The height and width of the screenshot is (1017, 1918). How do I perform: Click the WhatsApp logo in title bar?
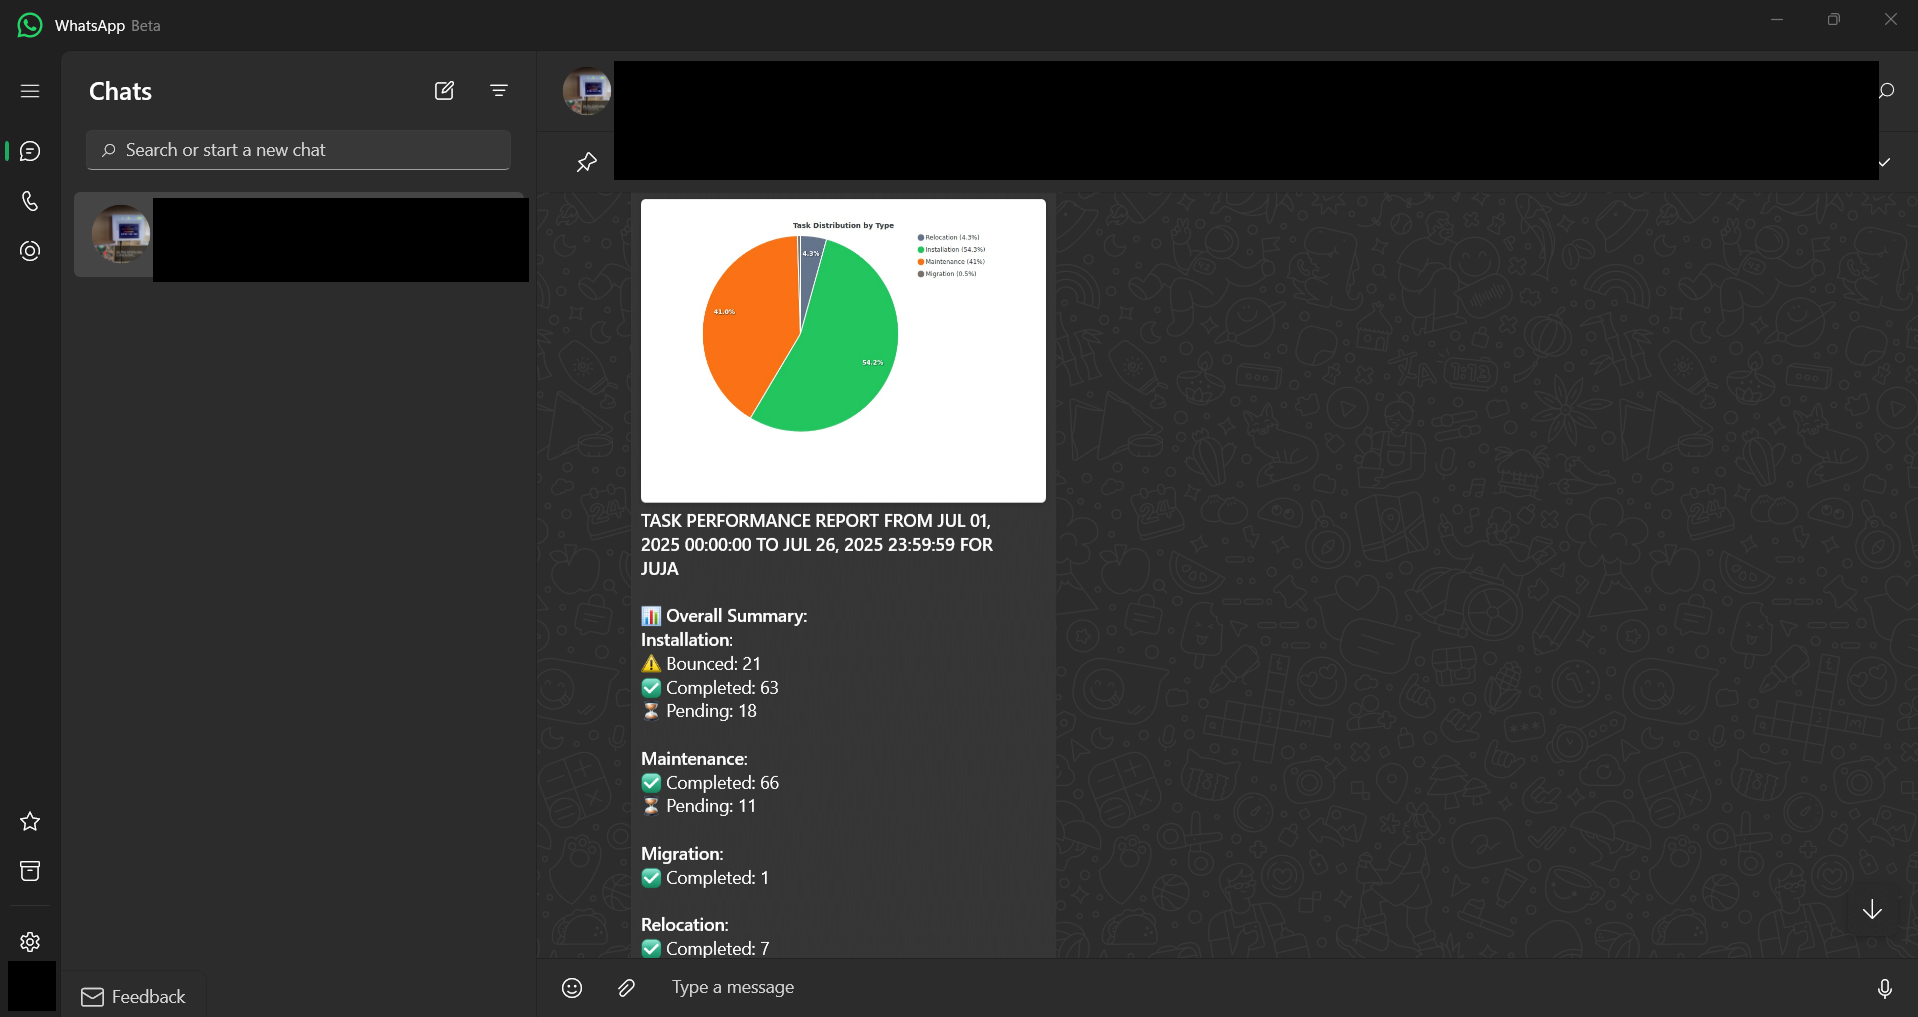pos(30,25)
